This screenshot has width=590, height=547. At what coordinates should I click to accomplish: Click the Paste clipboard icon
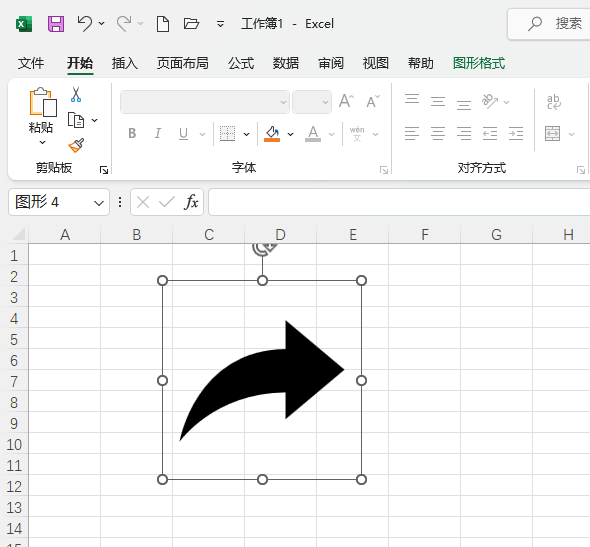coord(43,102)
